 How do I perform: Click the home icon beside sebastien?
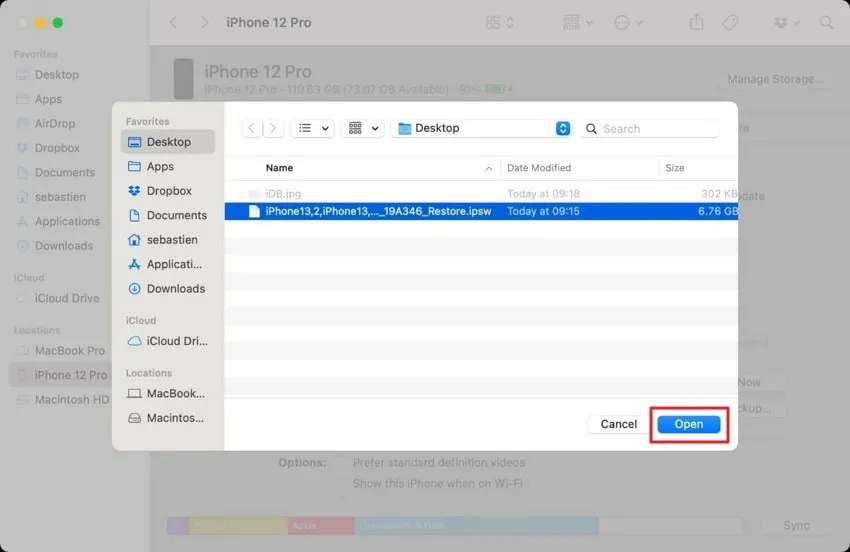coord(134,240)
